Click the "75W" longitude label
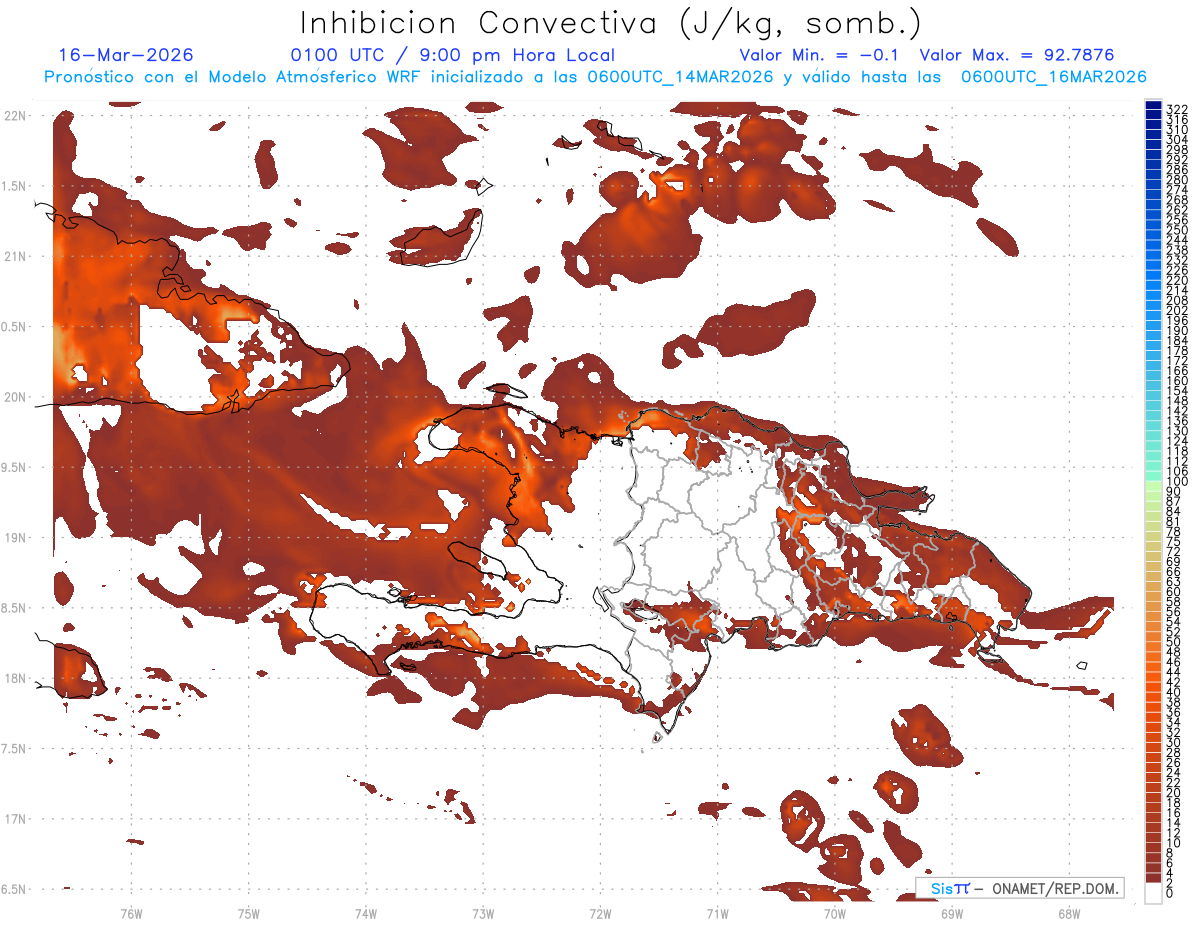 point(249,913)
